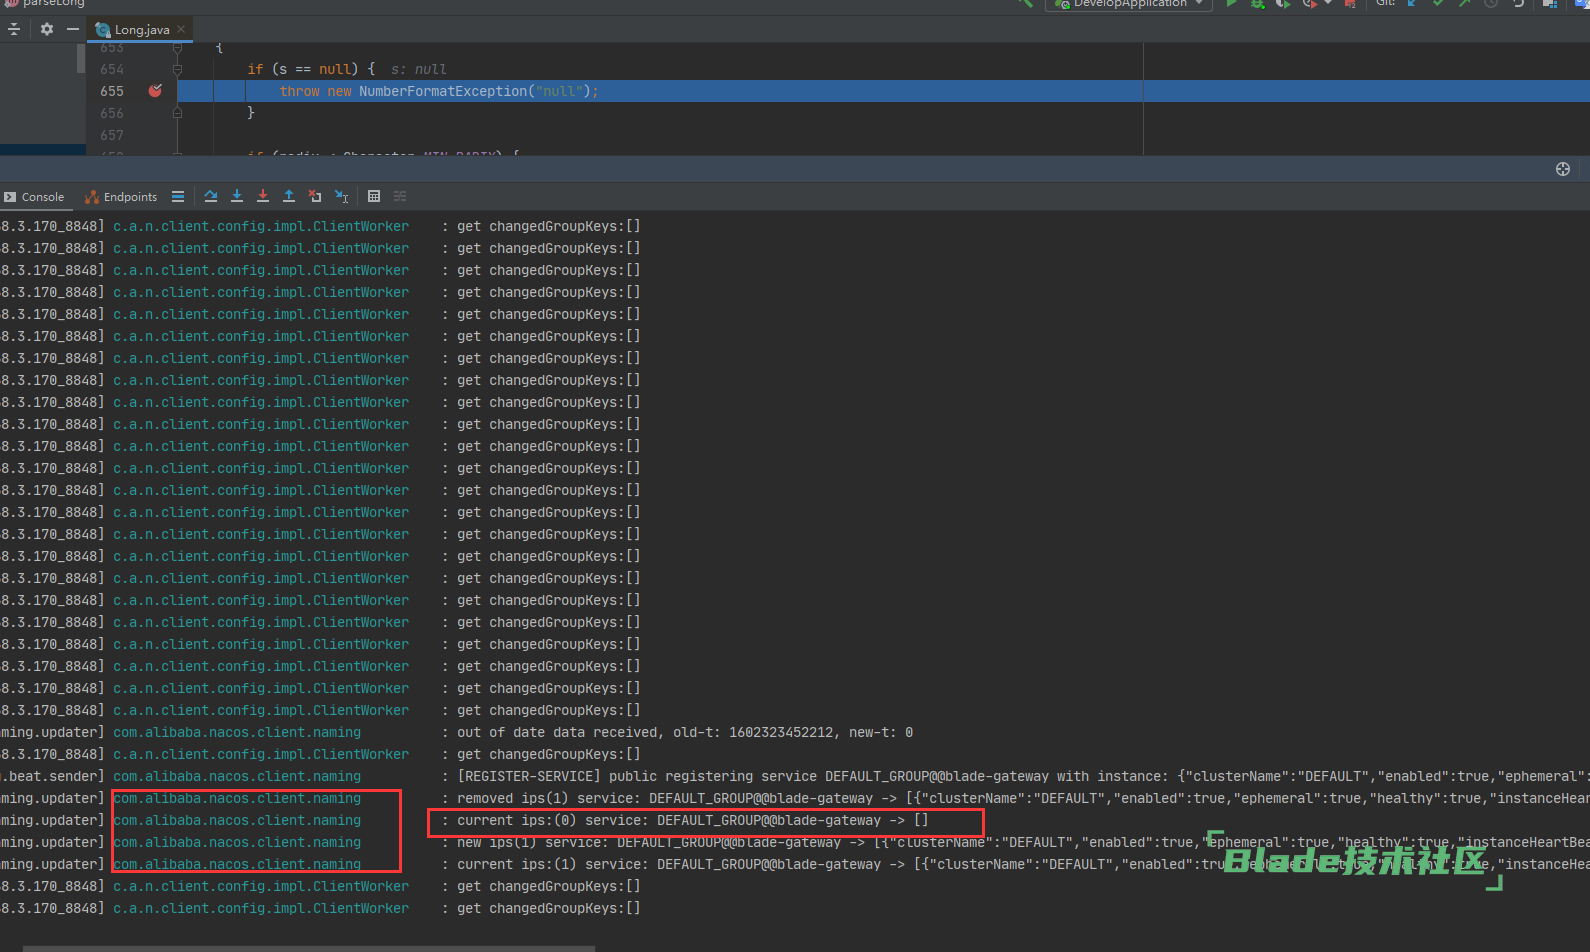Screen dimensions: 1590x952
Task: Click the red Force Step Into icon
Action: (263, 196)
